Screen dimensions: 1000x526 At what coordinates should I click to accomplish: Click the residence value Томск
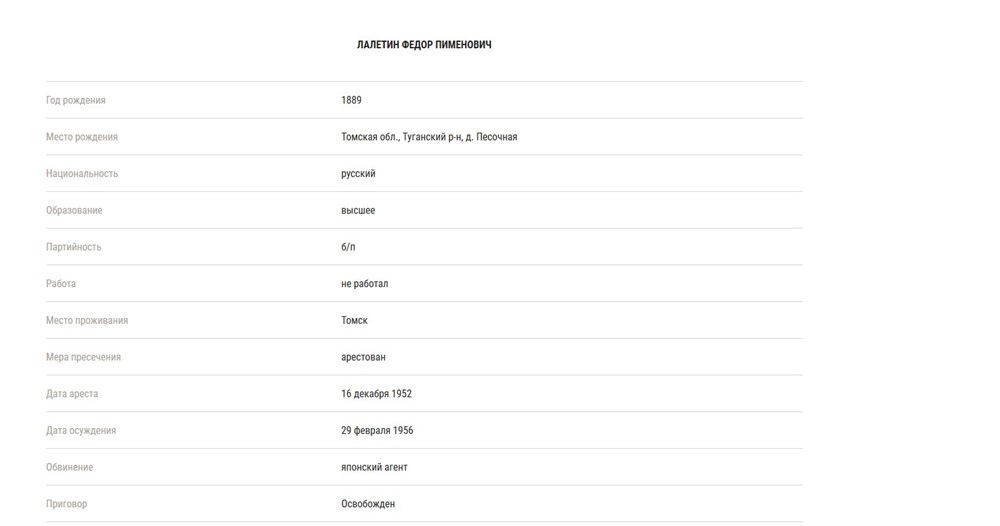[x=354, y=321]
